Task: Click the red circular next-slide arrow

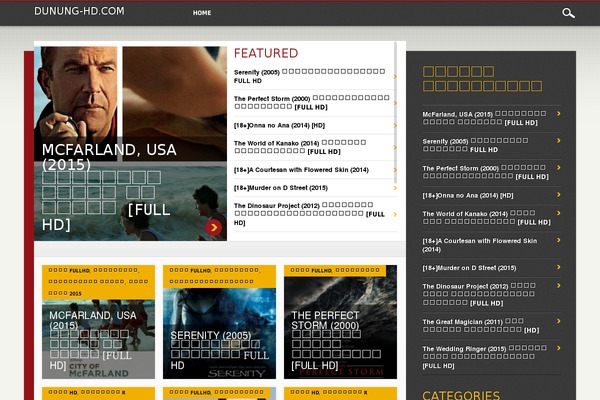Action: click(214, 227)
